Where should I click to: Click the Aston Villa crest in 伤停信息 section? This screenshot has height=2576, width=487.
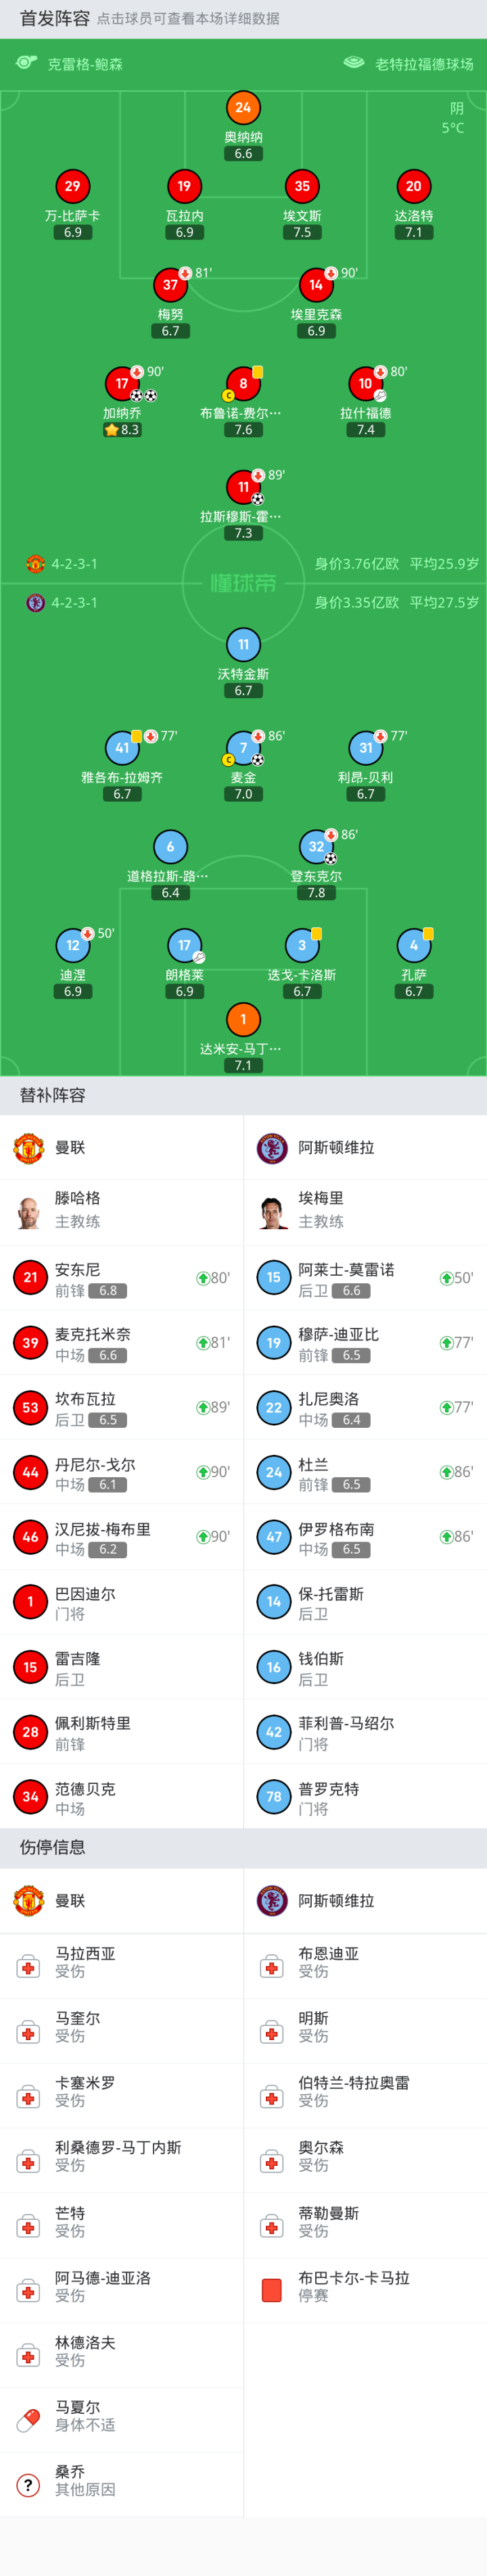pos(272,1900)
